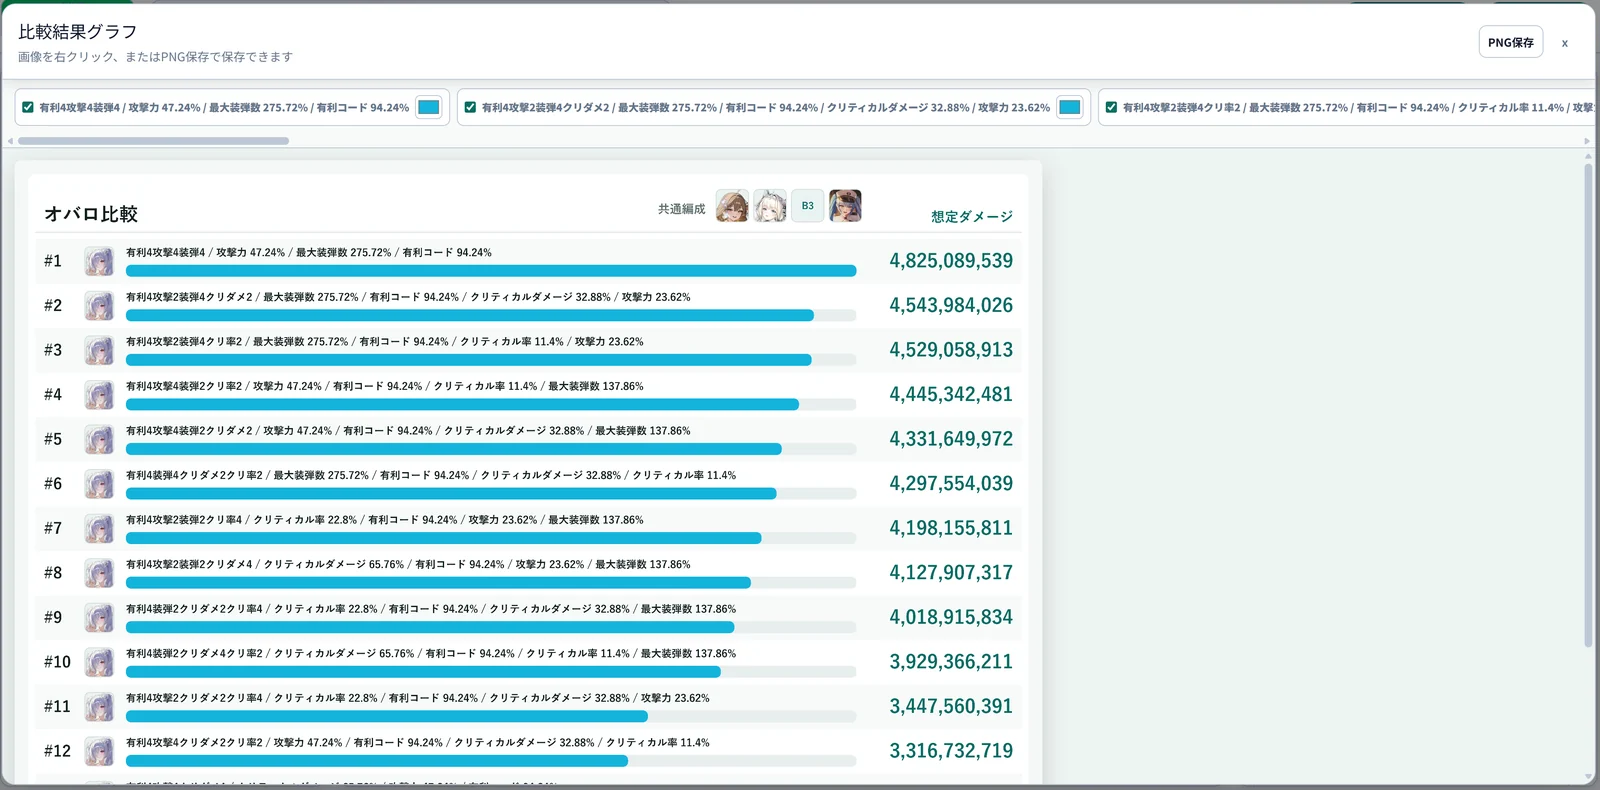This screenshot has width=1600, height=790.
Task: Close the 比較結果グラフ dialog with x
Action: coord(1564,43)
